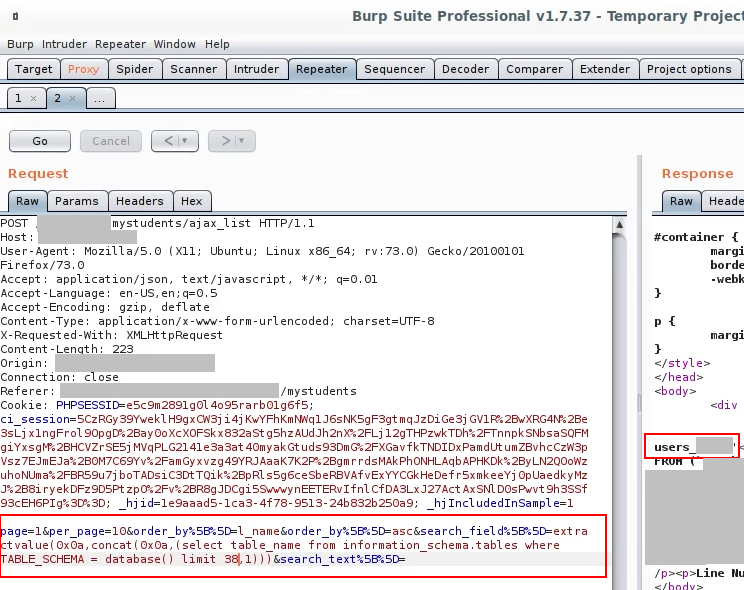Screen dimensions: 744x590
Task: Go back to previous request with < button
Action: pos(168,141)
